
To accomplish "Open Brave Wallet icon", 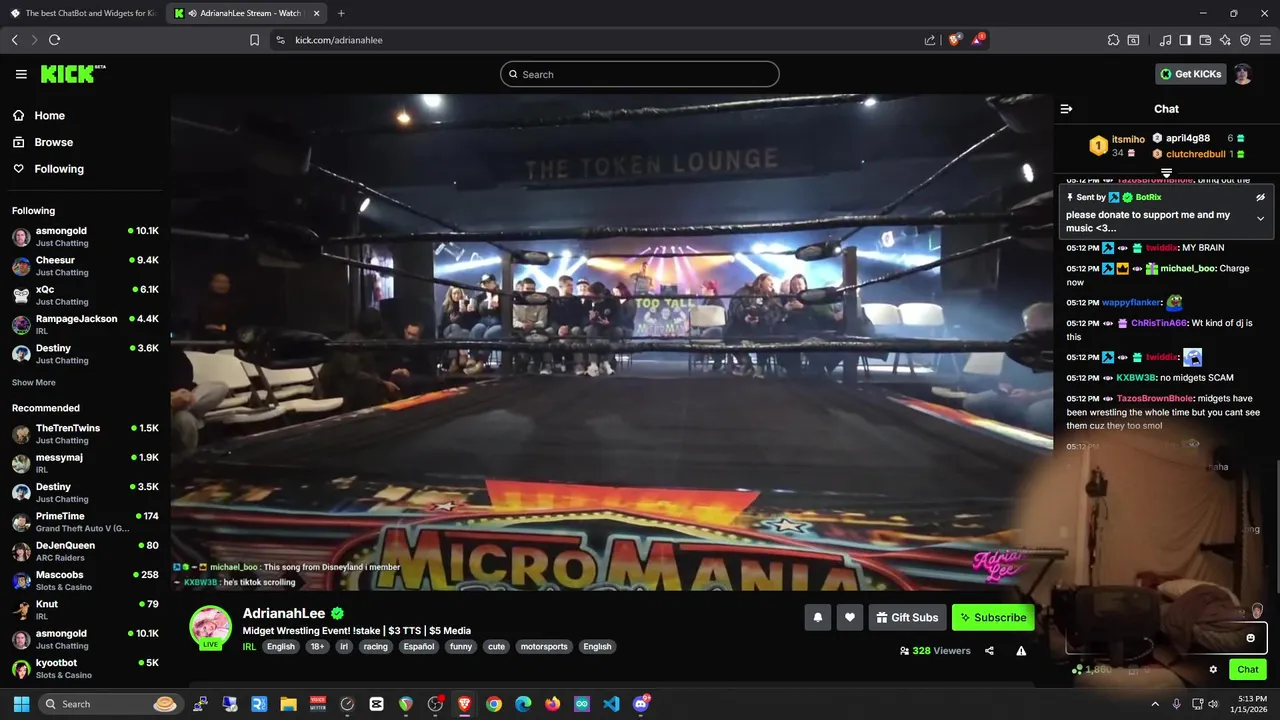I will [x=1205, y=40].
